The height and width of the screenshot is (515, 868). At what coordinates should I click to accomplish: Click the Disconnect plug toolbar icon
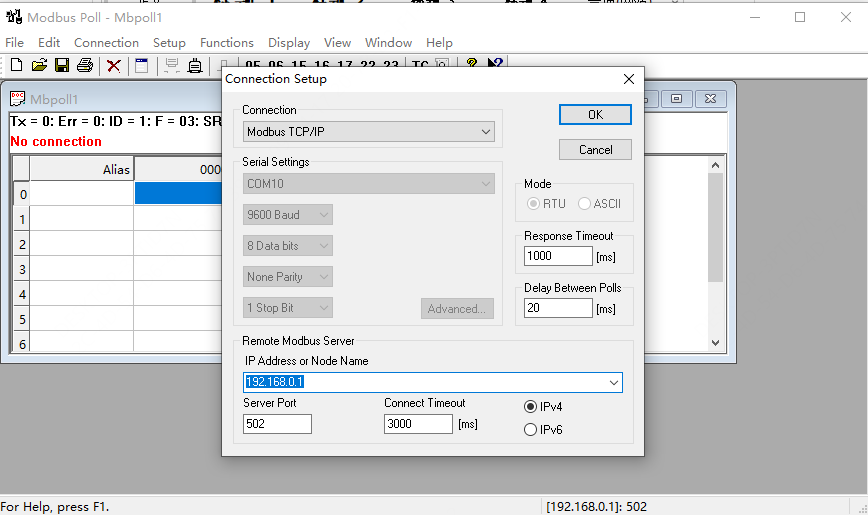tap(195, 66)
